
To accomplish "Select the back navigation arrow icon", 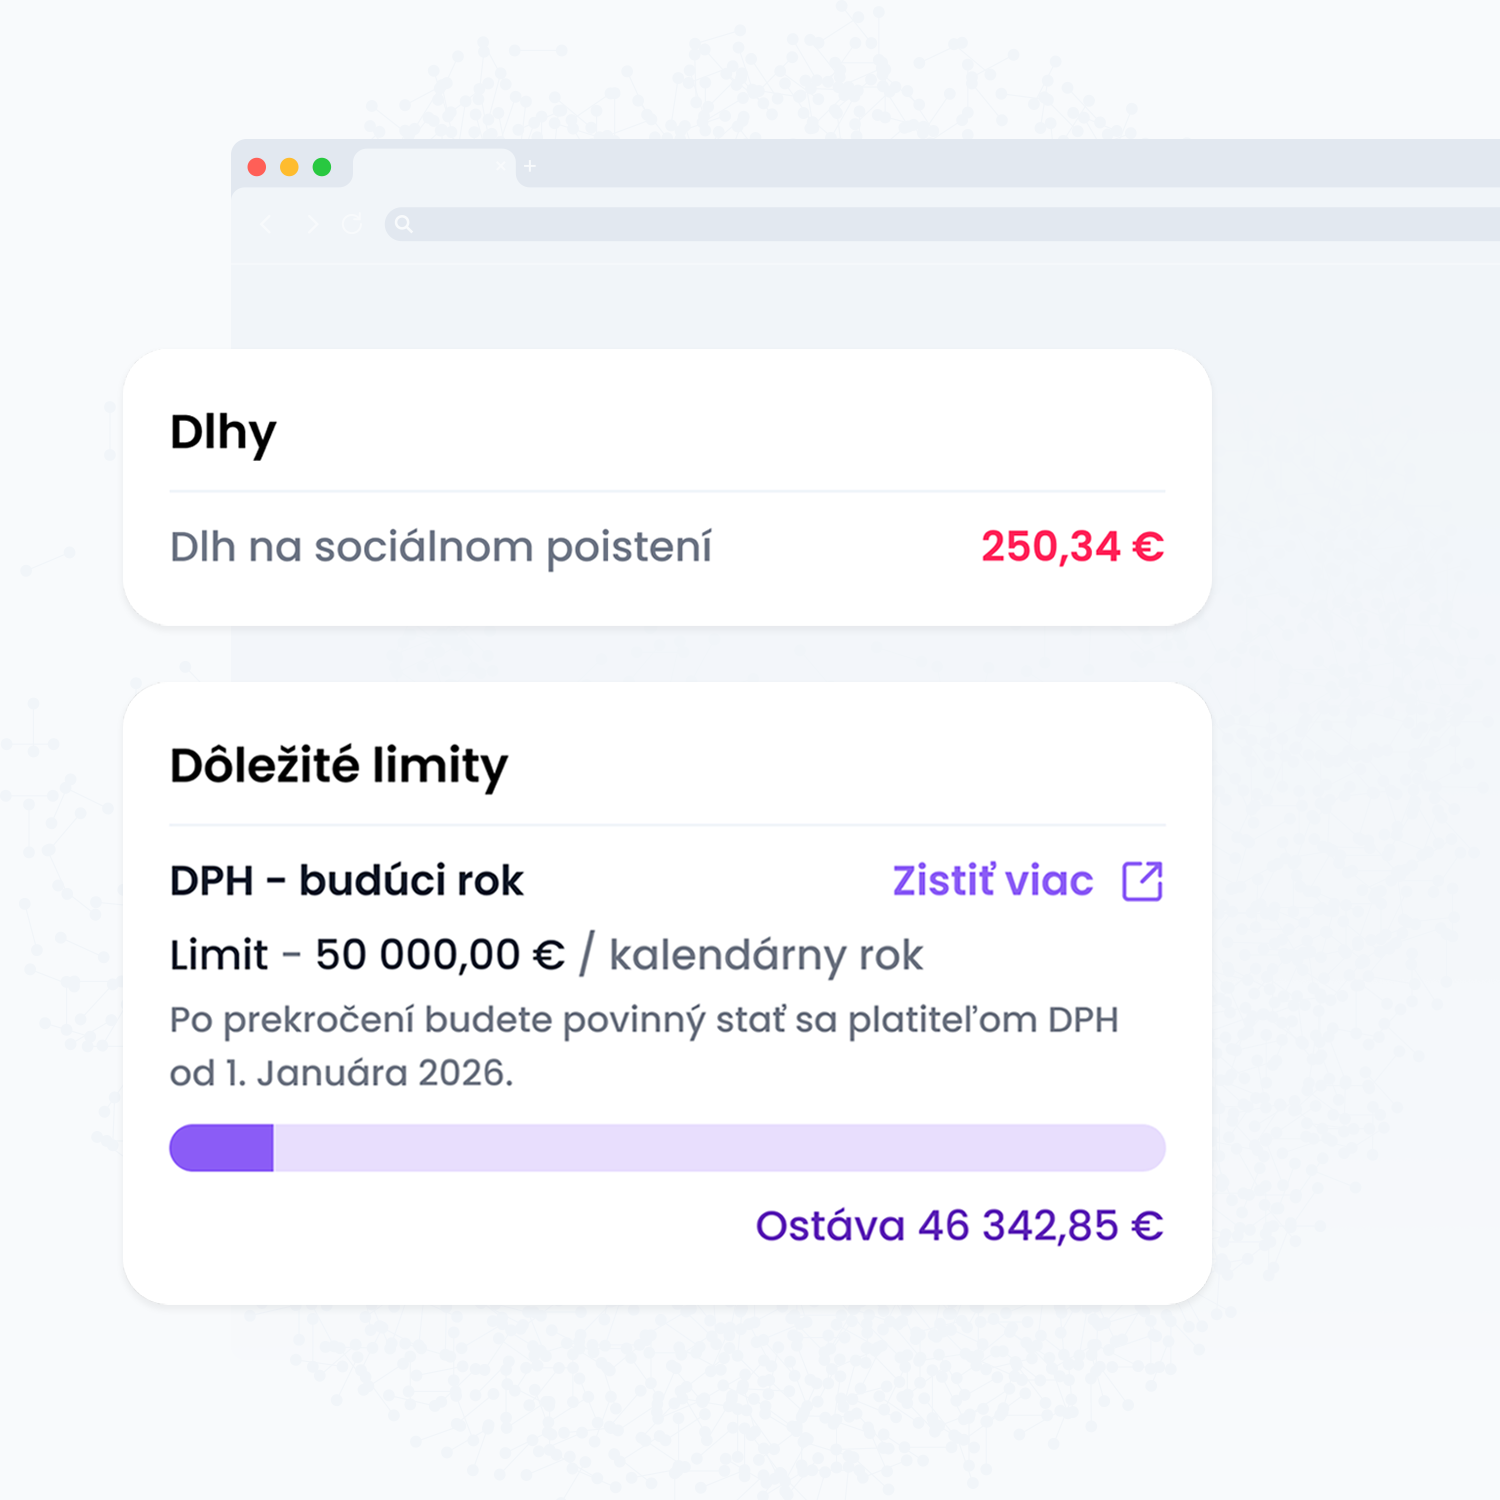I will [265, 225].
